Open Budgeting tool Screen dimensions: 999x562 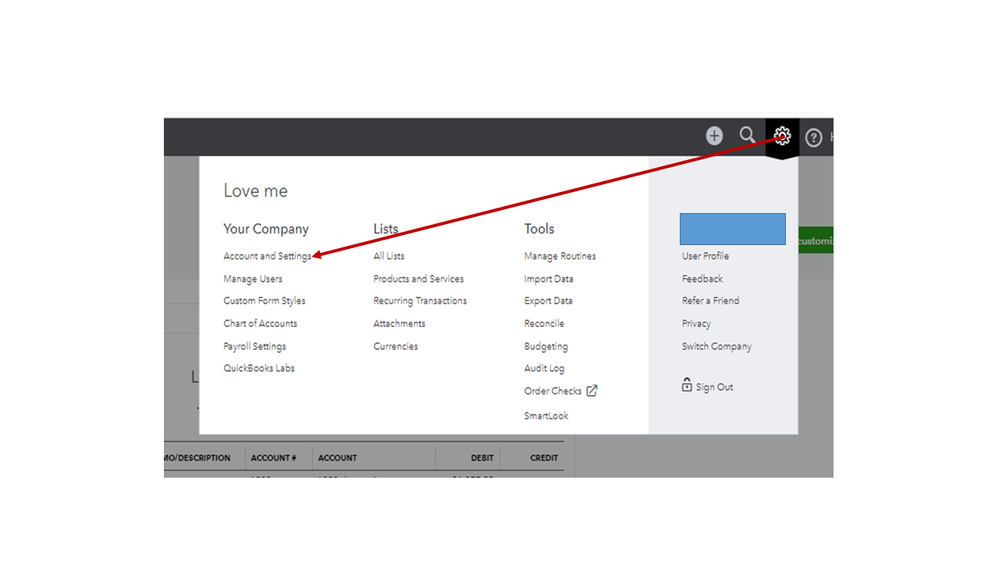[x=546, y=347]
